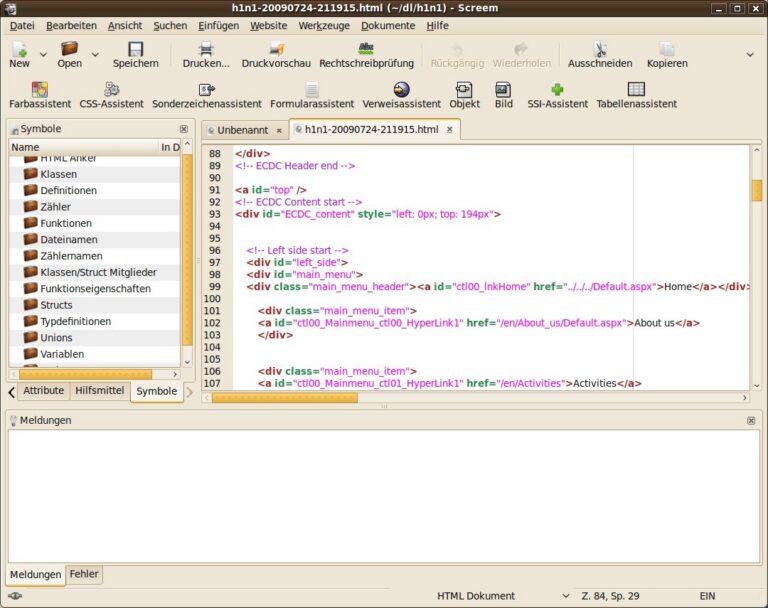Expand the New button dropdown arrow

[x=43, y=54]
